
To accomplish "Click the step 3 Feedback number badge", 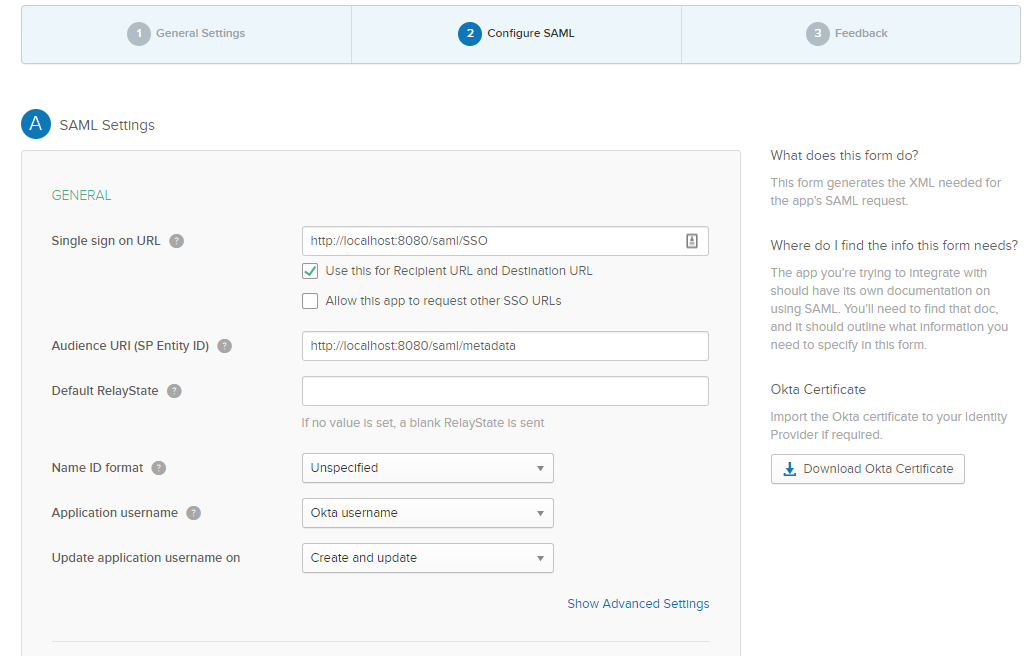I will click(x=817, y=34).
